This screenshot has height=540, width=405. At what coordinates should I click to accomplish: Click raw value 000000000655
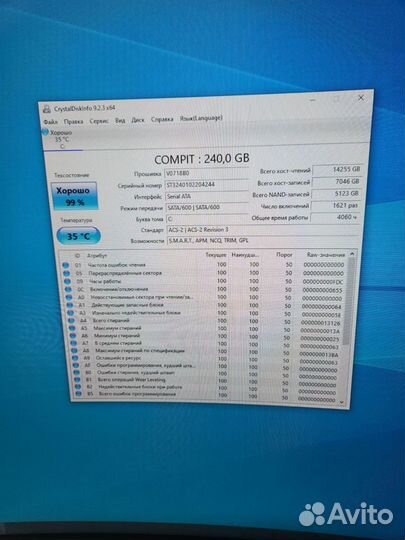[323, 290]
